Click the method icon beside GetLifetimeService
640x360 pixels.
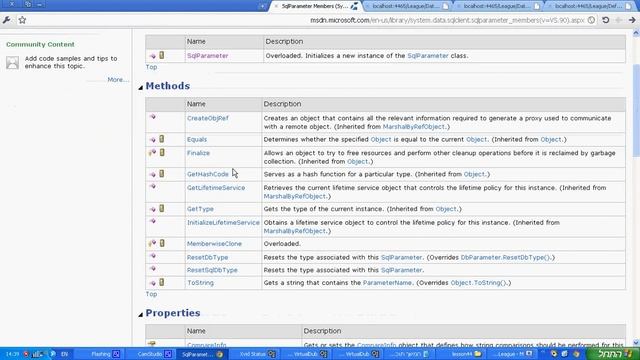pyautogui.click(x=153, y=186)
